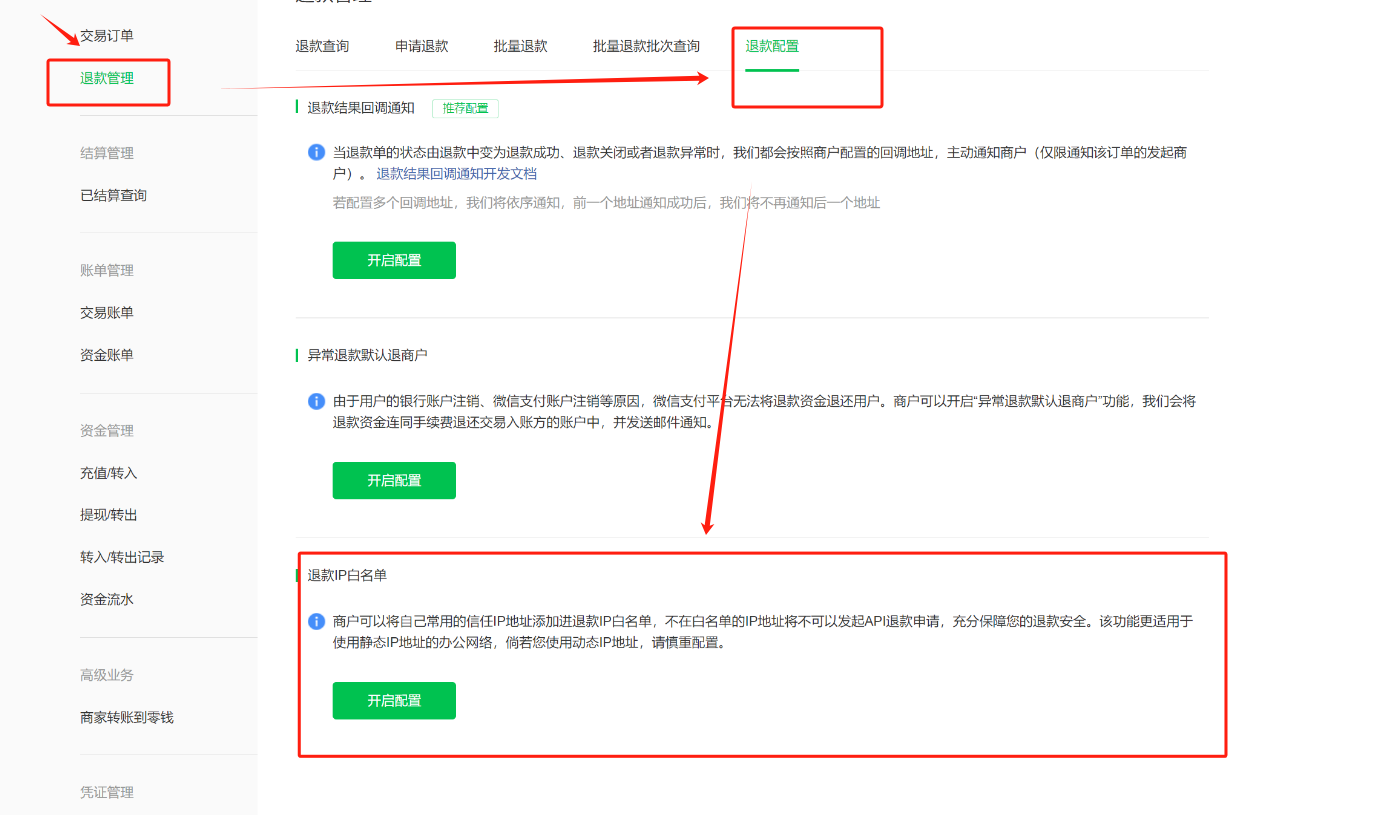Viewport: 1389px width, 818px height.
Task: Open 提现/转出 sidebar item
Action: pyautogui.click(x=109, y=515)
